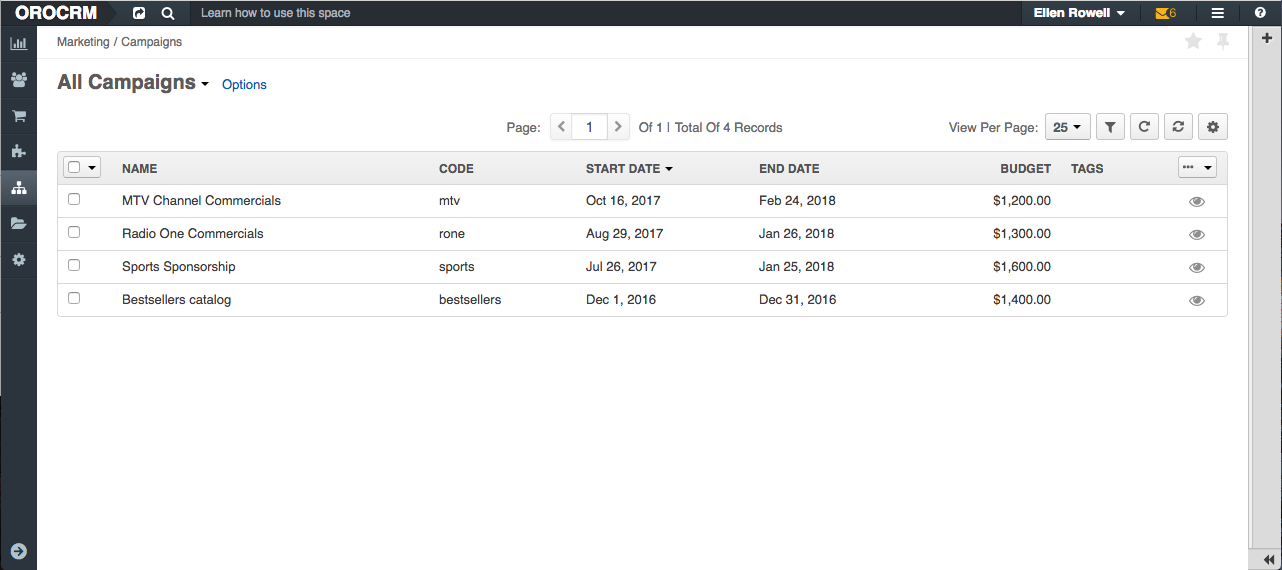Click the Options link
This screenshot has width=1282, height=570.
coord(244,85)
